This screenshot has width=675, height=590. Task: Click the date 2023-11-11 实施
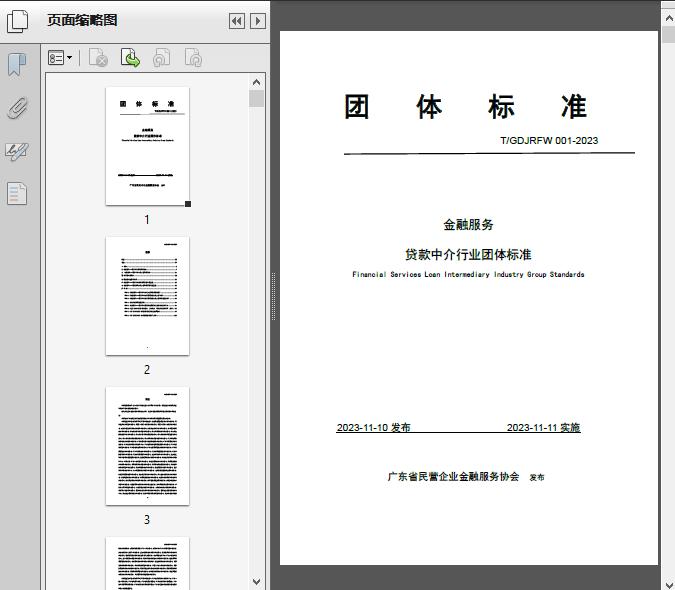click(543, 427)
